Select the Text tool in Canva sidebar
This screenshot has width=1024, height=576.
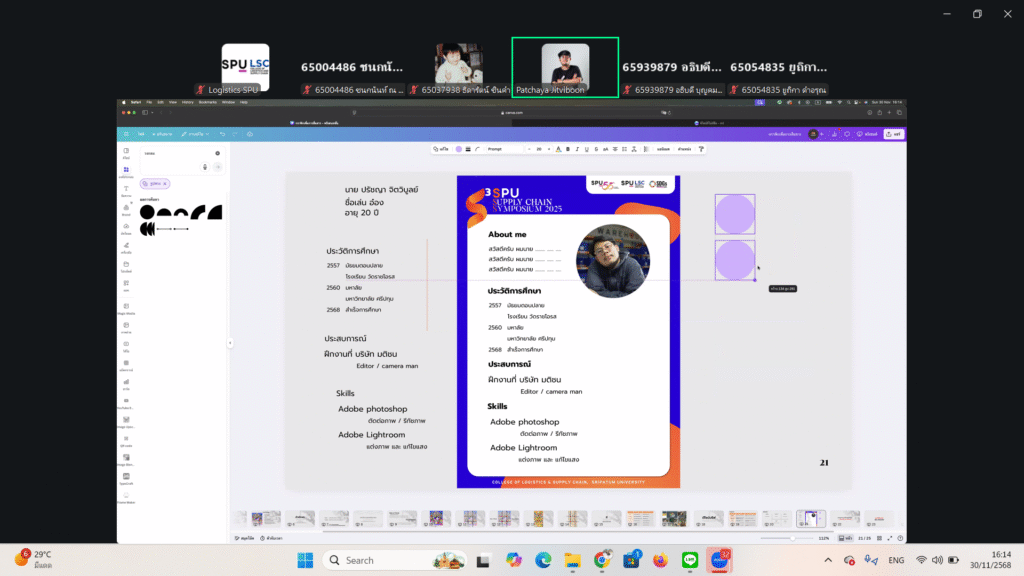point(126,190)
